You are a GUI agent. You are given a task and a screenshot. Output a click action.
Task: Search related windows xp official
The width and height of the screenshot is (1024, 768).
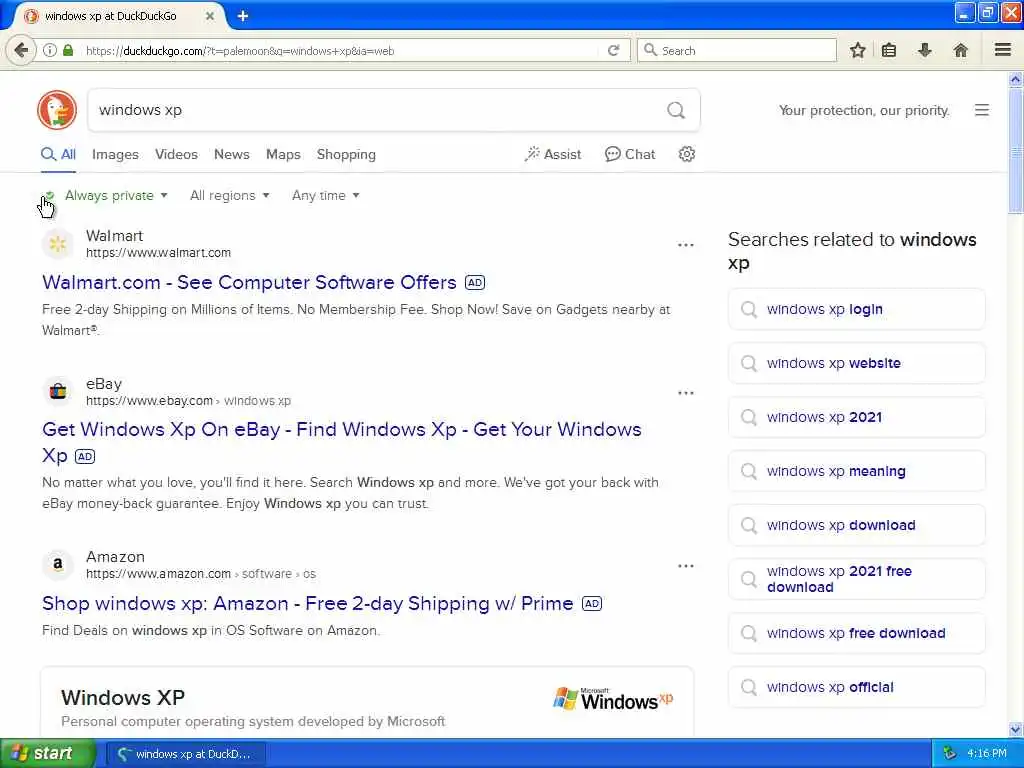point(856,687)
